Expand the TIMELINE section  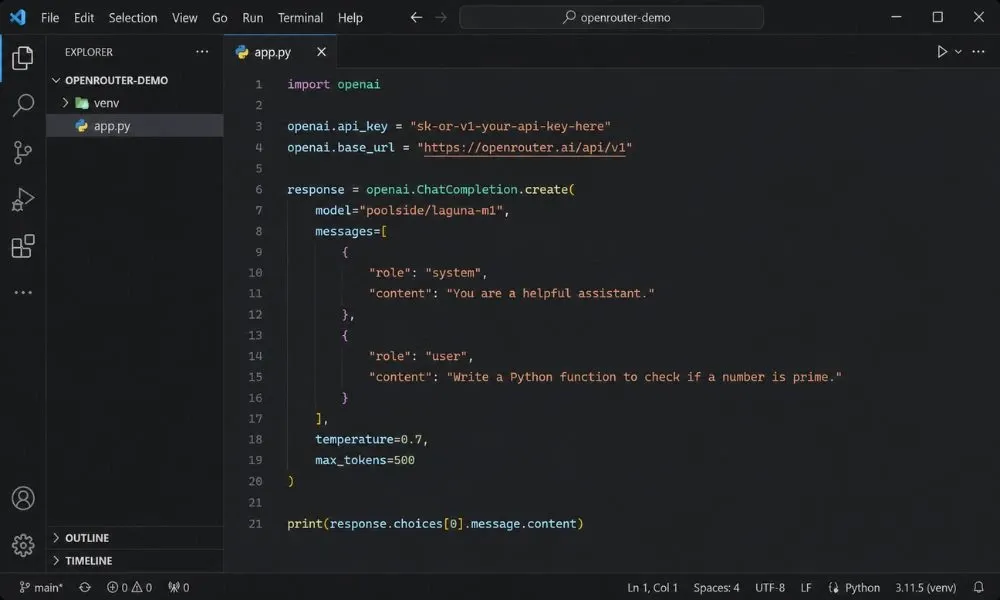pyautogui.click(x=56, y=560)
